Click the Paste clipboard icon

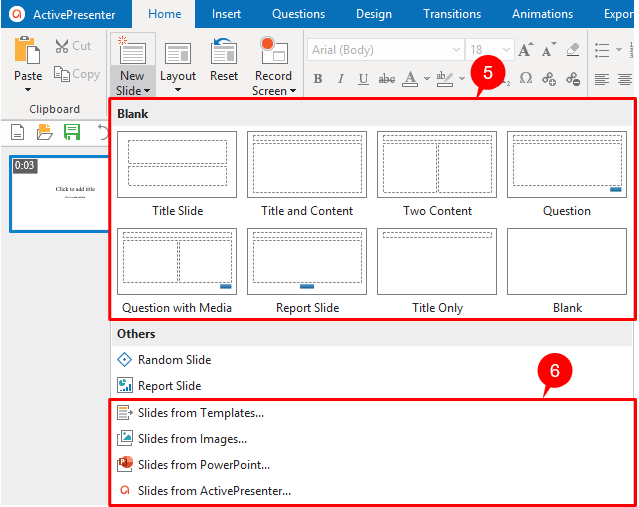pos(27,50)
